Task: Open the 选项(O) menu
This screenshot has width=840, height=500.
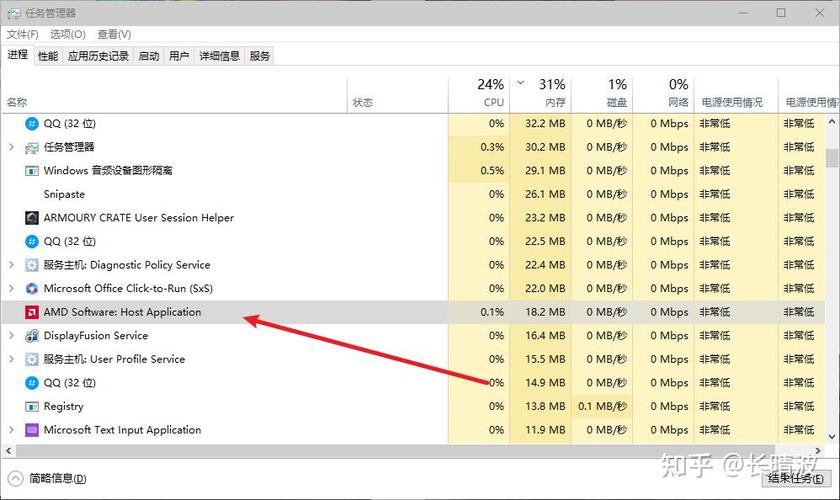Action: (68, 34)
